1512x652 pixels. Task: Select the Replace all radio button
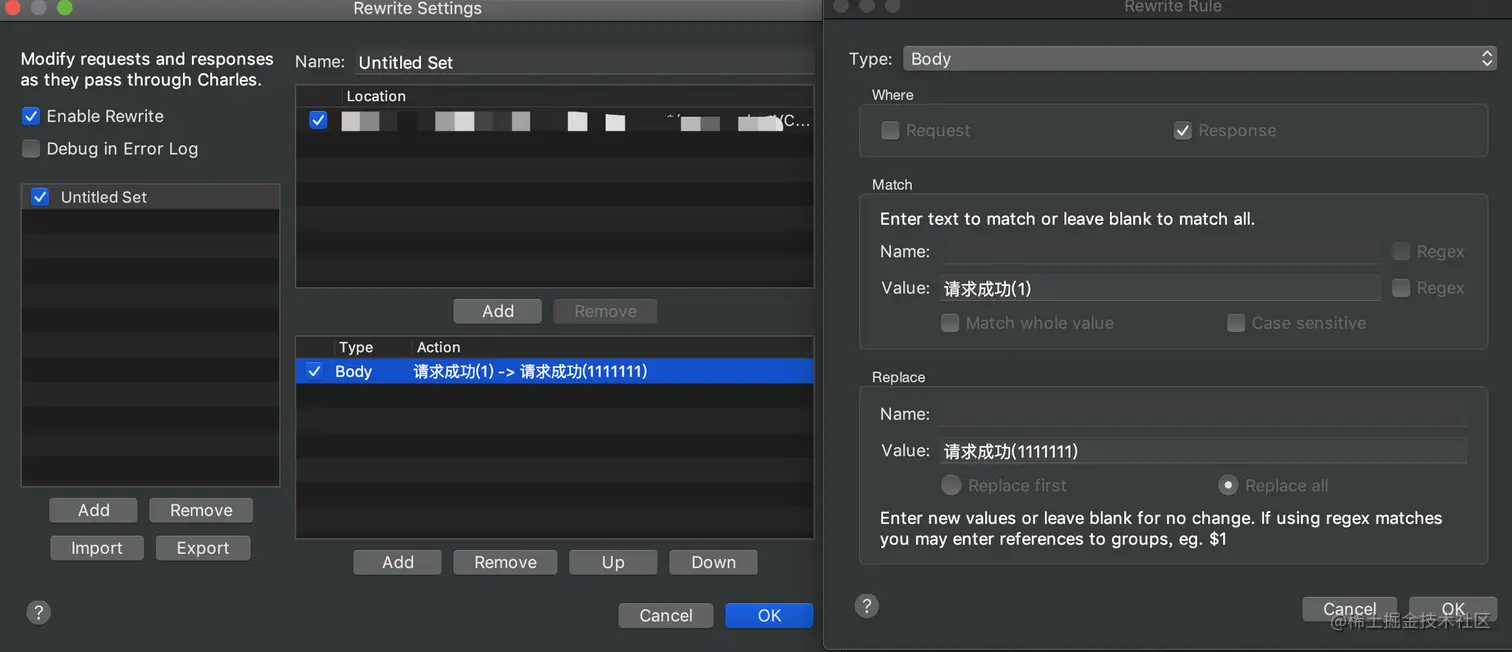coord(1228,485)
